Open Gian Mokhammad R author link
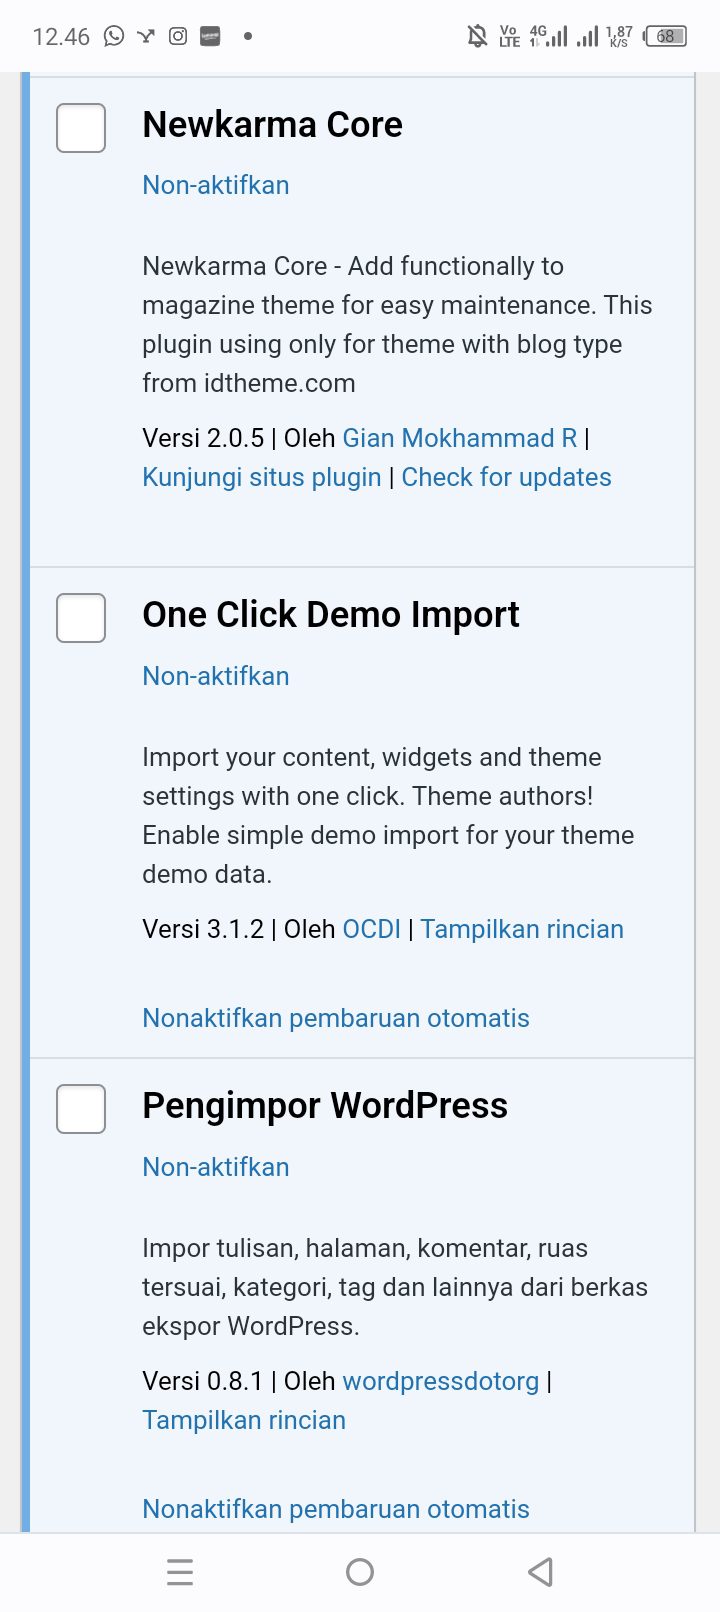Viewport: 720px width, 1612px height. 460,438
